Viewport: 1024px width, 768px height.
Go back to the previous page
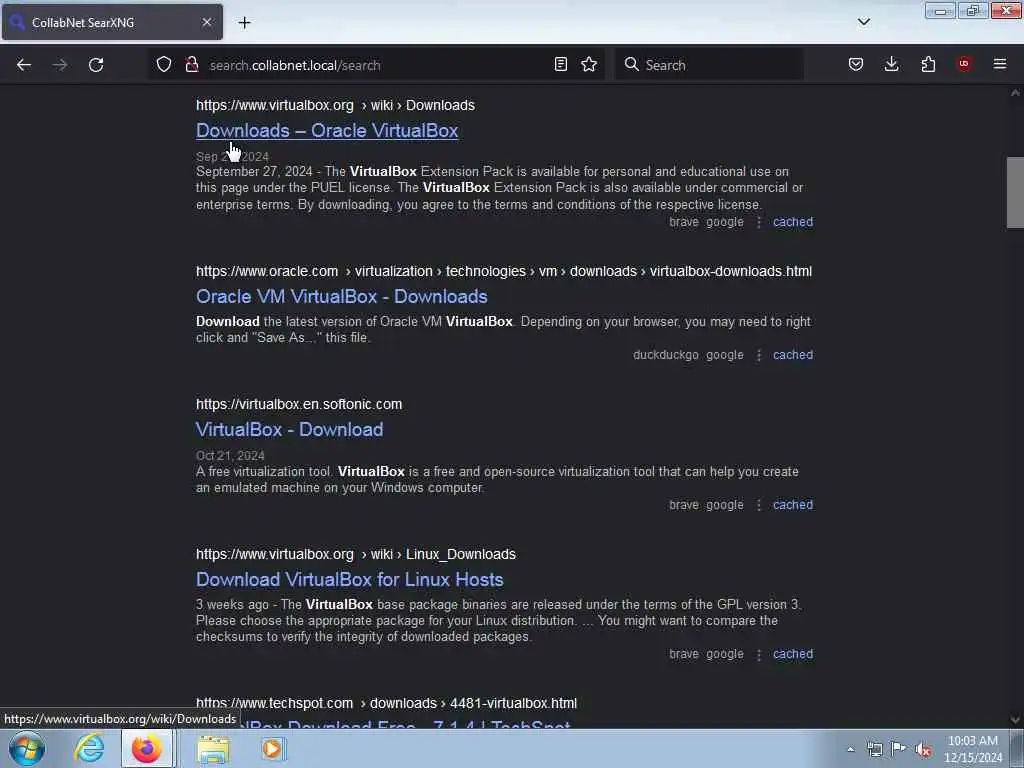coord(24,65)
